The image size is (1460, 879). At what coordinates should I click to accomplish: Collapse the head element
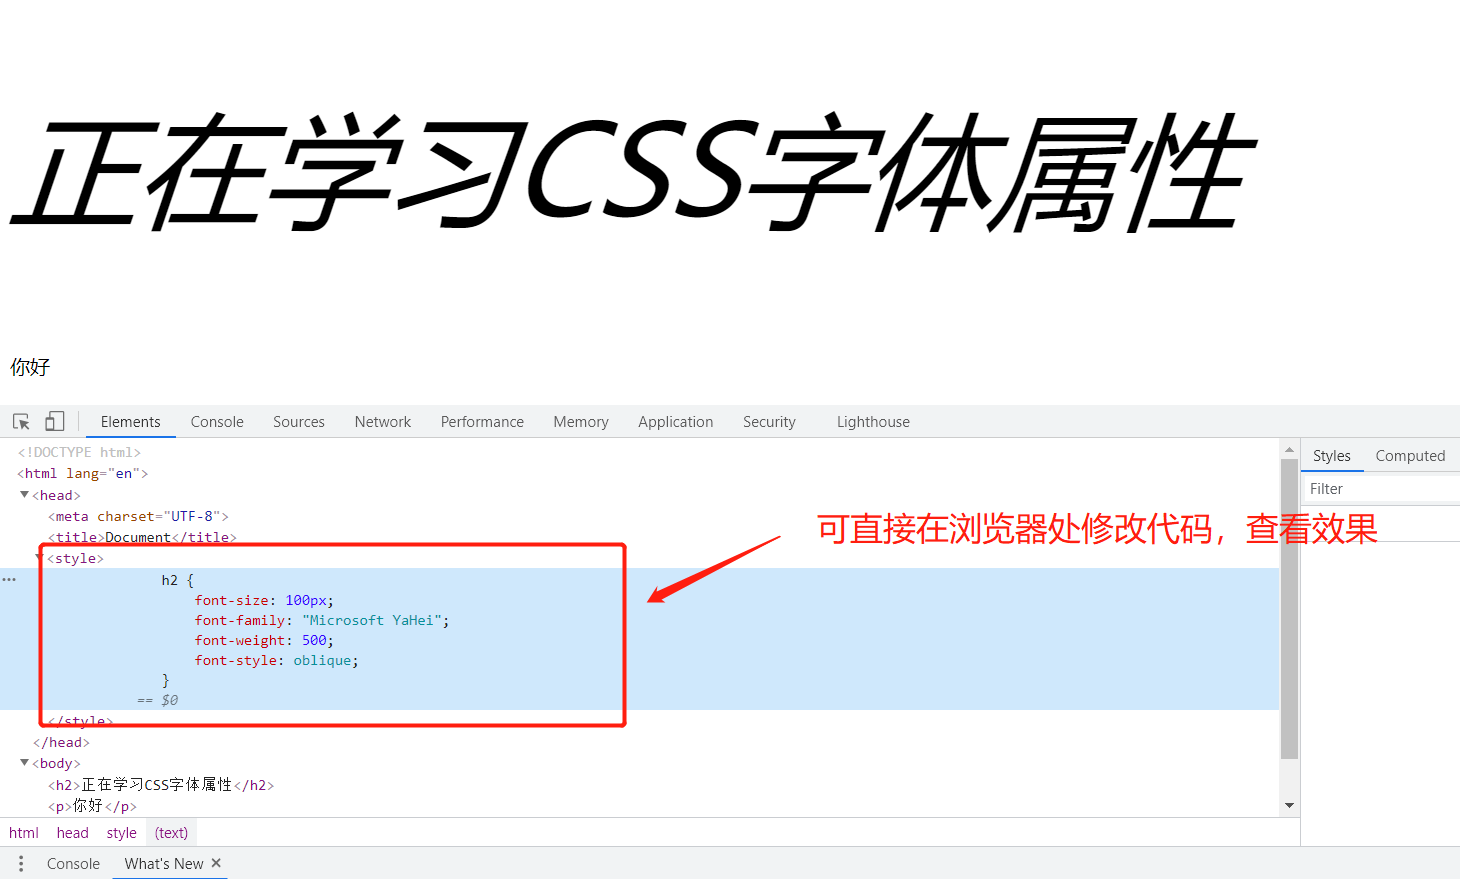click(x=23, y=494)
